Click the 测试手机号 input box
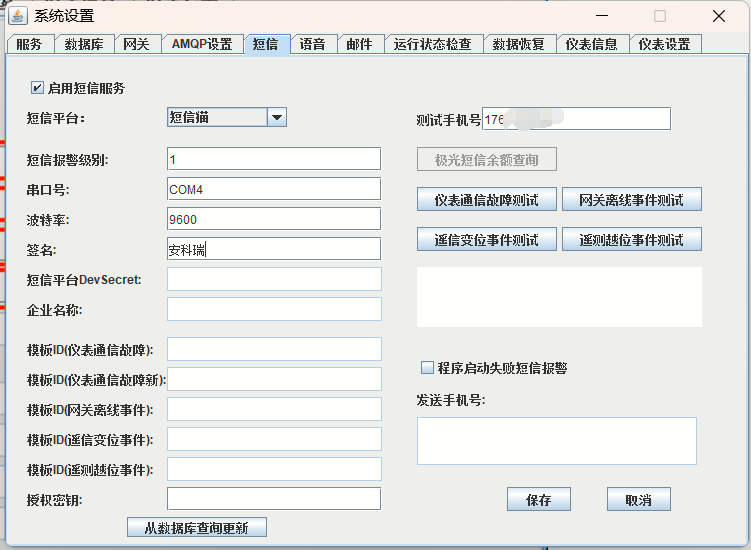 tap(576, 119)
